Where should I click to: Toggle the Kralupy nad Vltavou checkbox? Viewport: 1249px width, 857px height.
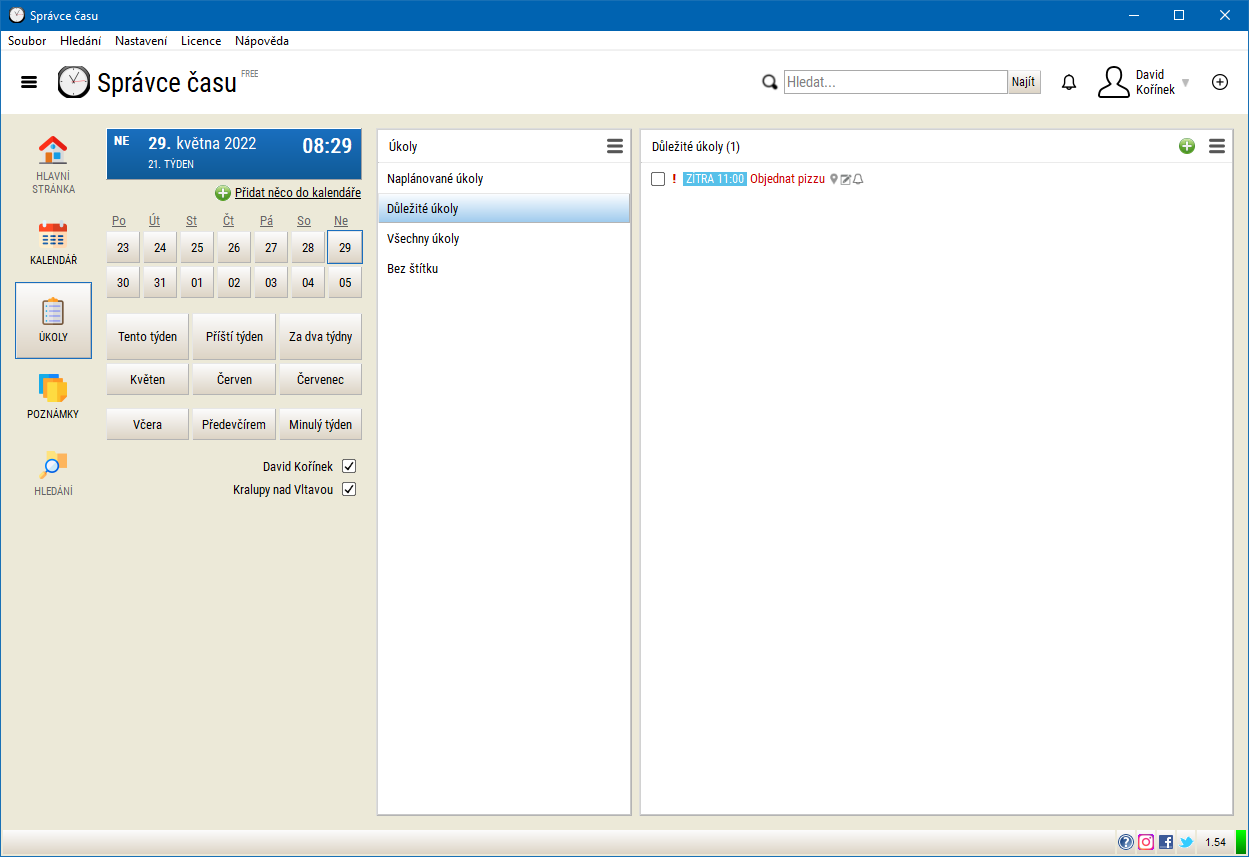349,489
